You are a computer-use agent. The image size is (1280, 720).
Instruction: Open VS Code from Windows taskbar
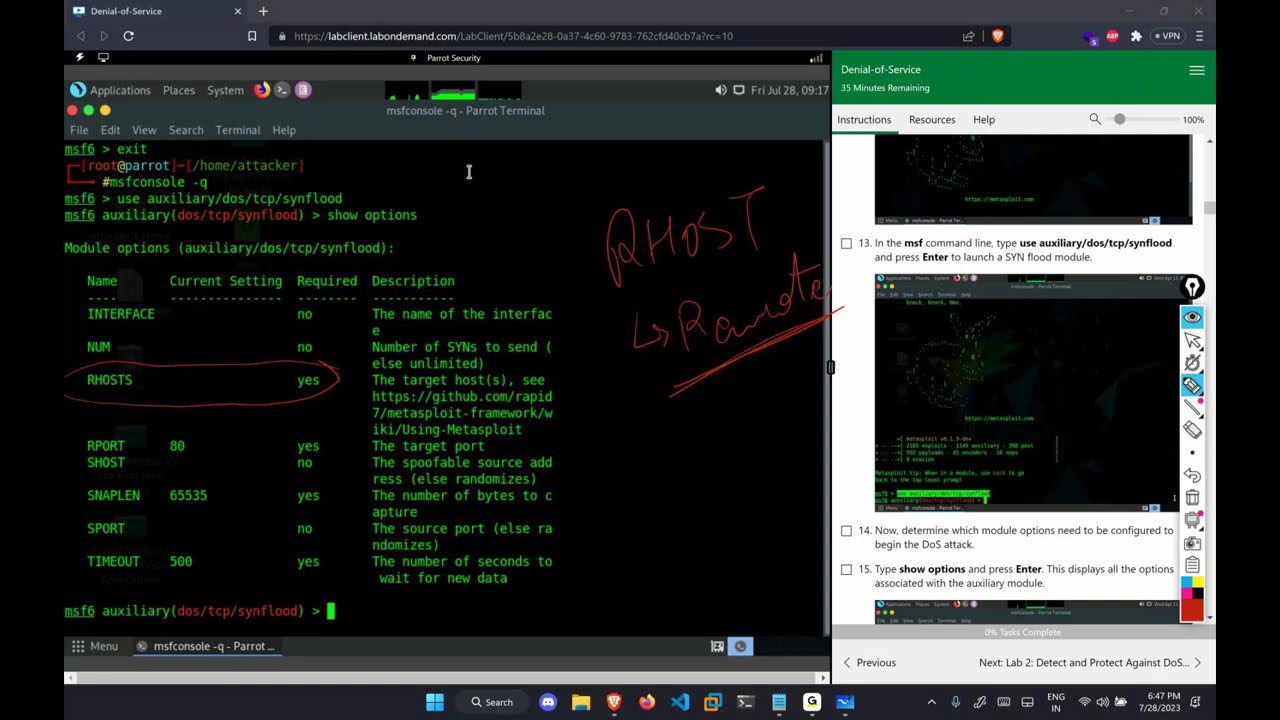pyautogui.click(x=680, y=702)
